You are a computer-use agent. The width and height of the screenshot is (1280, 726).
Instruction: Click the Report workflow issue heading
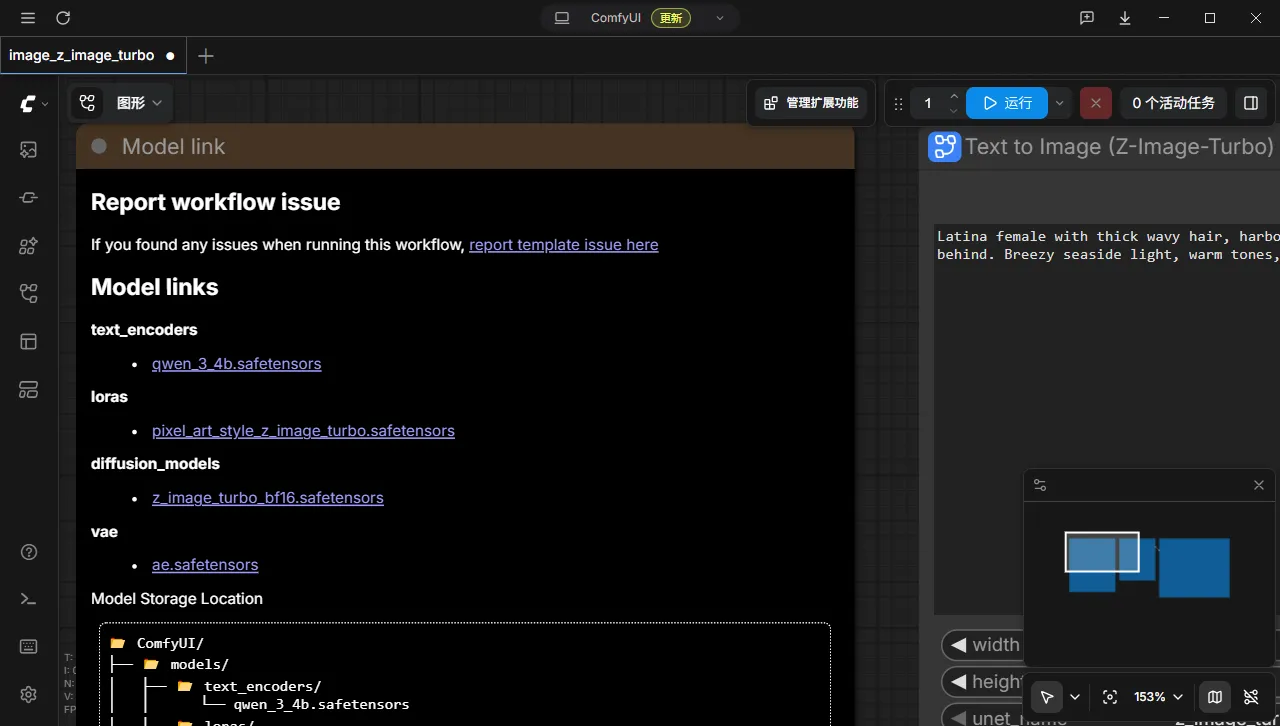[216, 202]
